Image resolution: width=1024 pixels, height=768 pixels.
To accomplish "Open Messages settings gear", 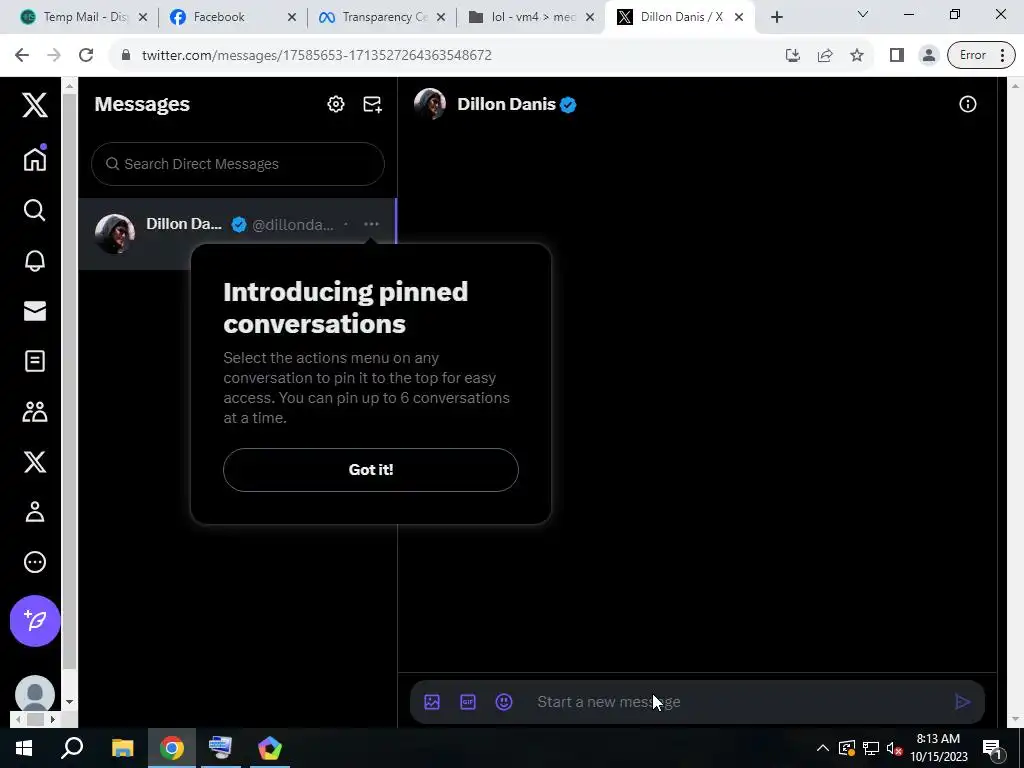I will [336, 104].
